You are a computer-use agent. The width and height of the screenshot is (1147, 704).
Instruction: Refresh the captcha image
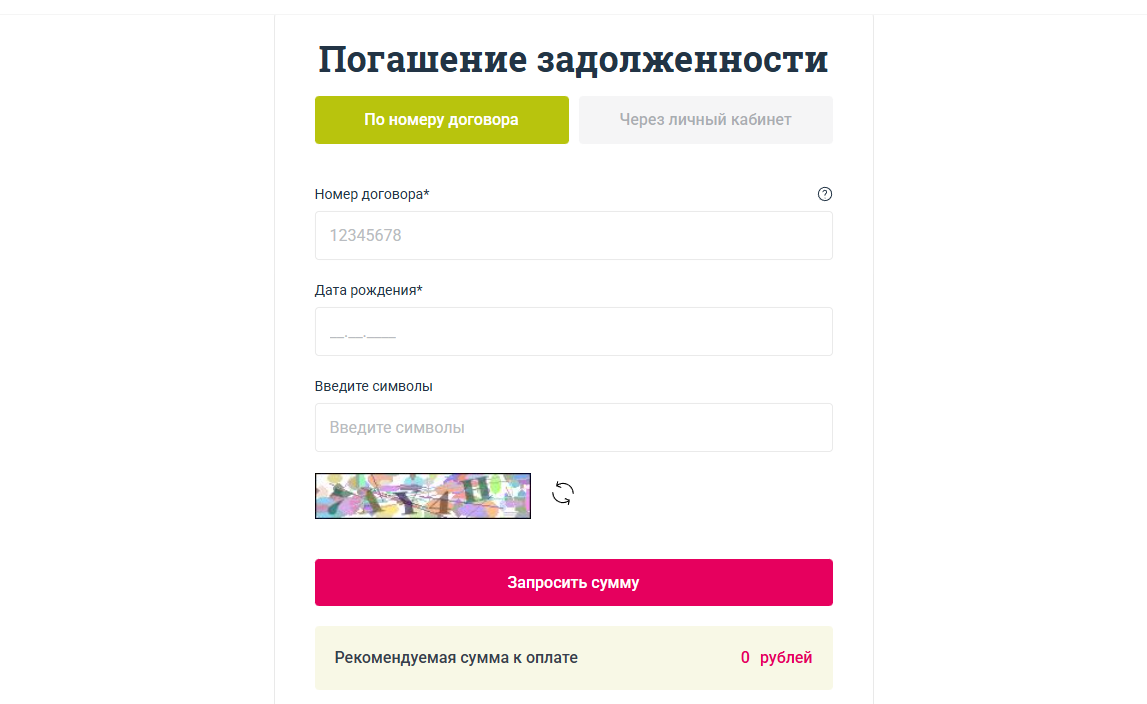click(563, 493)
